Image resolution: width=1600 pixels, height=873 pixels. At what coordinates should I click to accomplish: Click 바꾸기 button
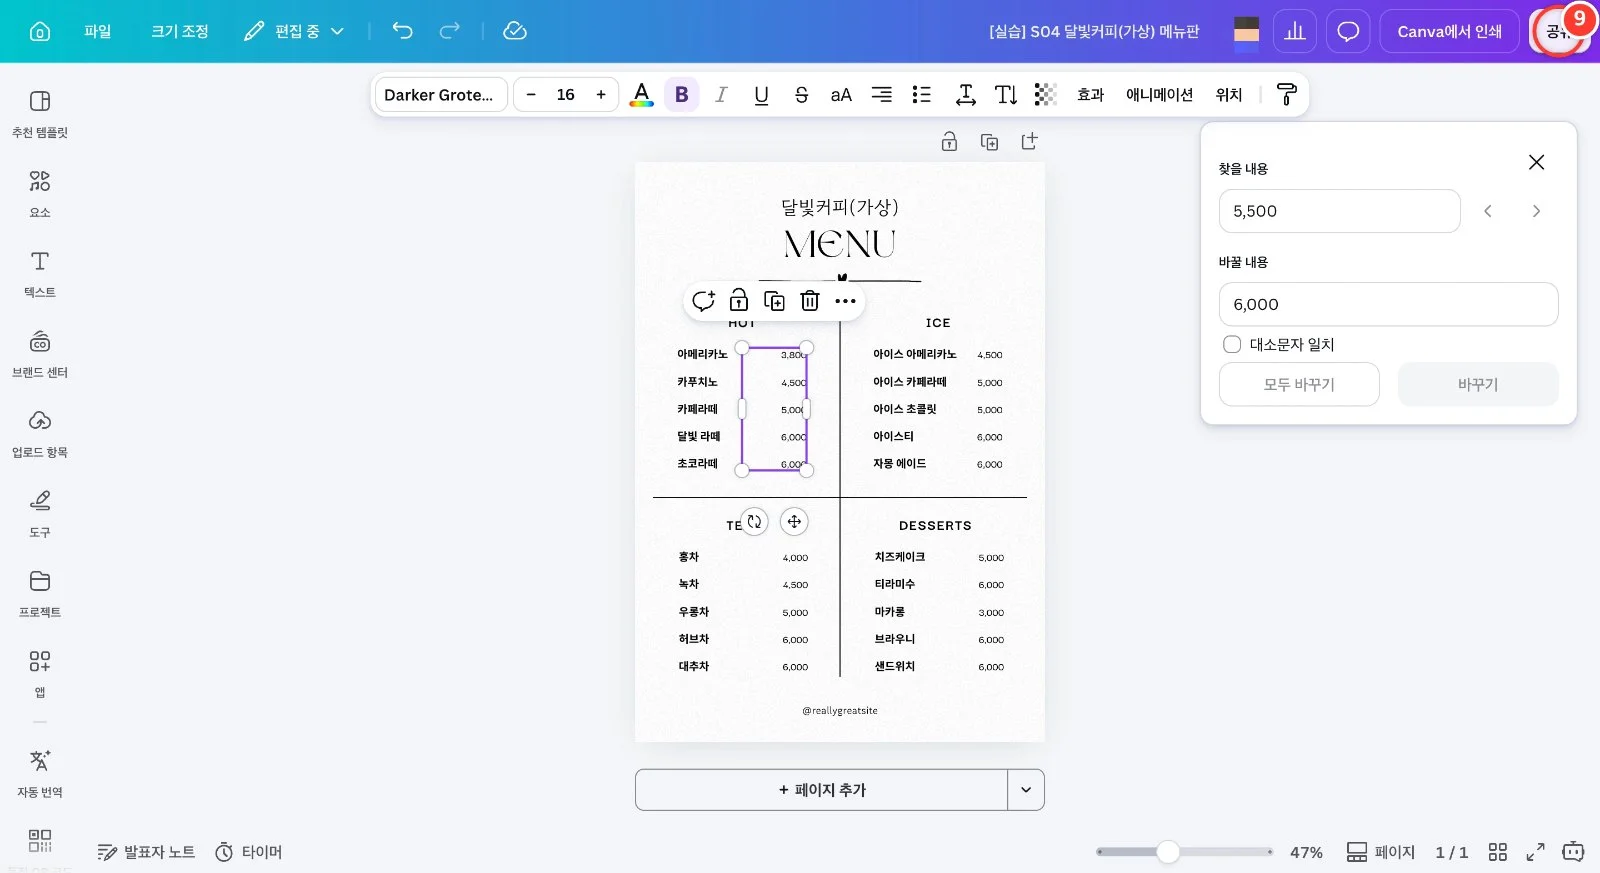(x=1478, y=384)
